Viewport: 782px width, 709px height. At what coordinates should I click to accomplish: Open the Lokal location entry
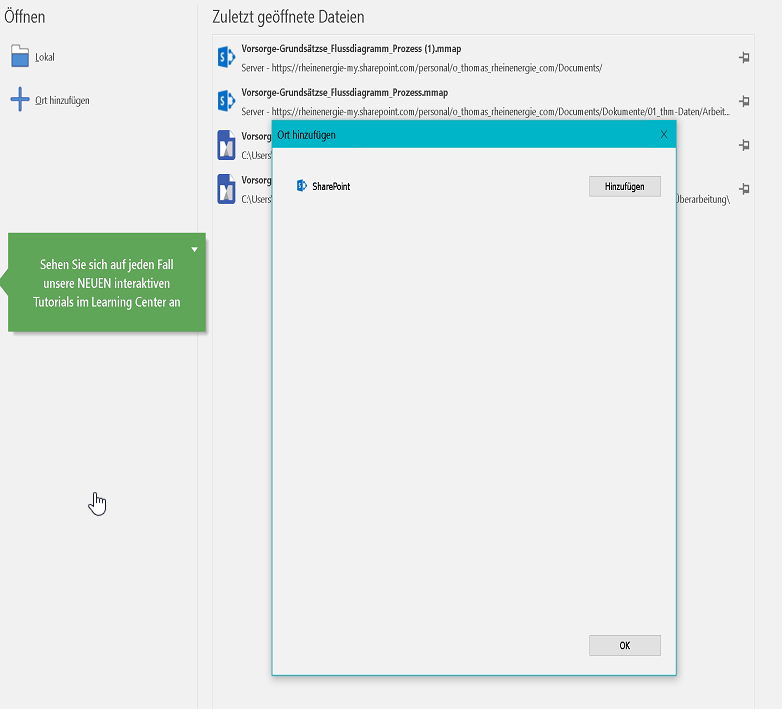45,57
